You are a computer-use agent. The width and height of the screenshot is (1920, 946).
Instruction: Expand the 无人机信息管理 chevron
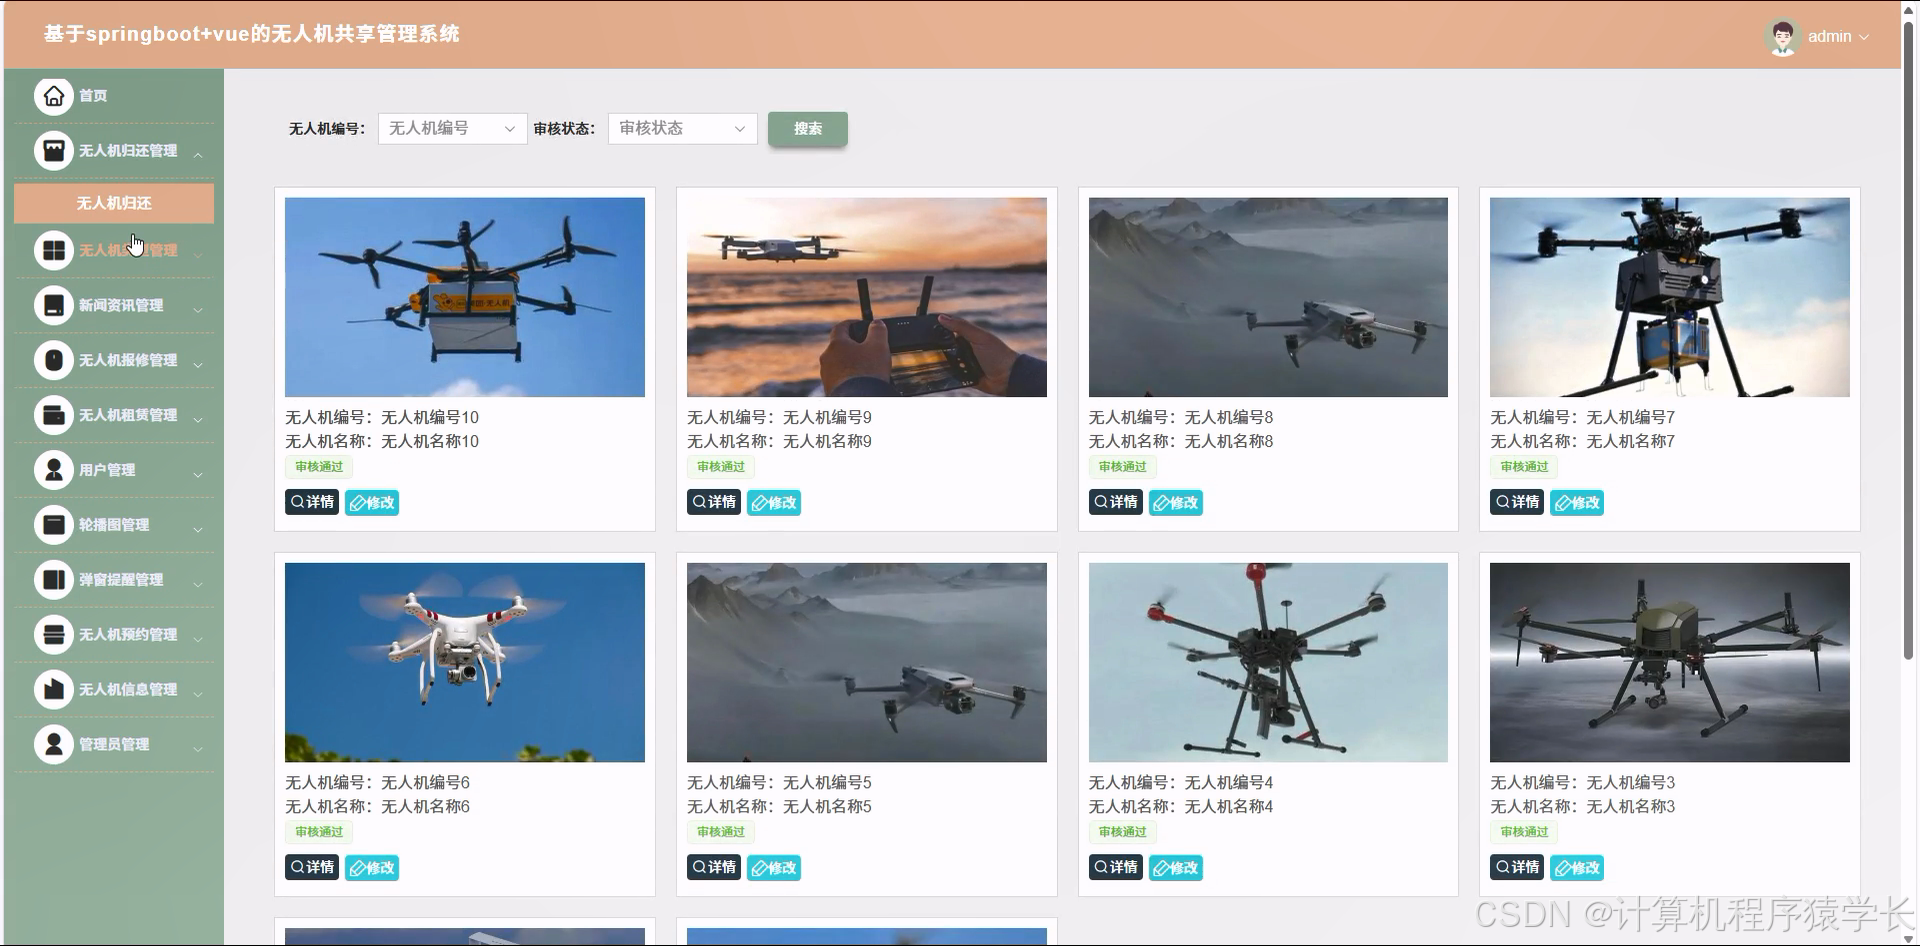(198, 693)
